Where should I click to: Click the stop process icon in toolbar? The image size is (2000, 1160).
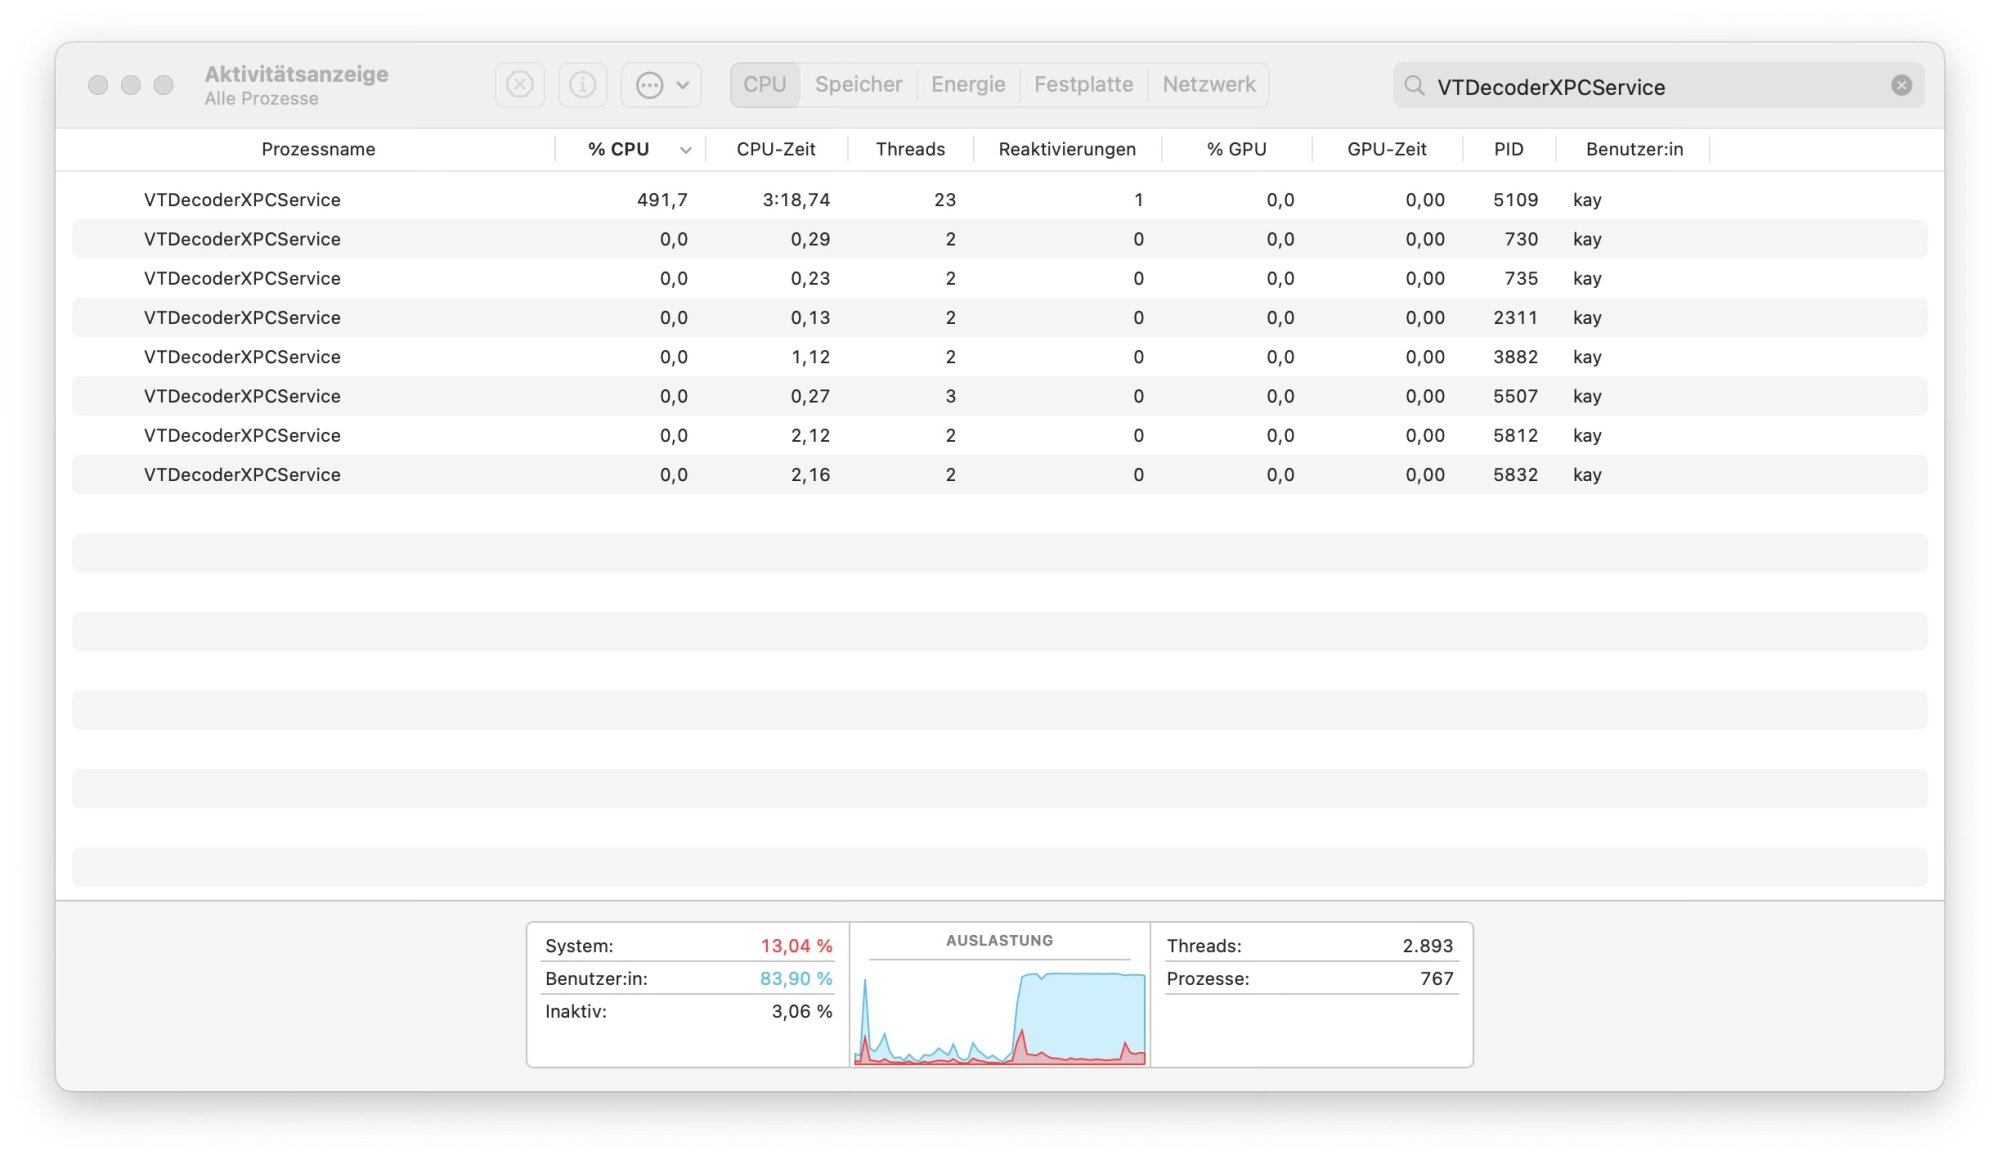tap(519, 85)
